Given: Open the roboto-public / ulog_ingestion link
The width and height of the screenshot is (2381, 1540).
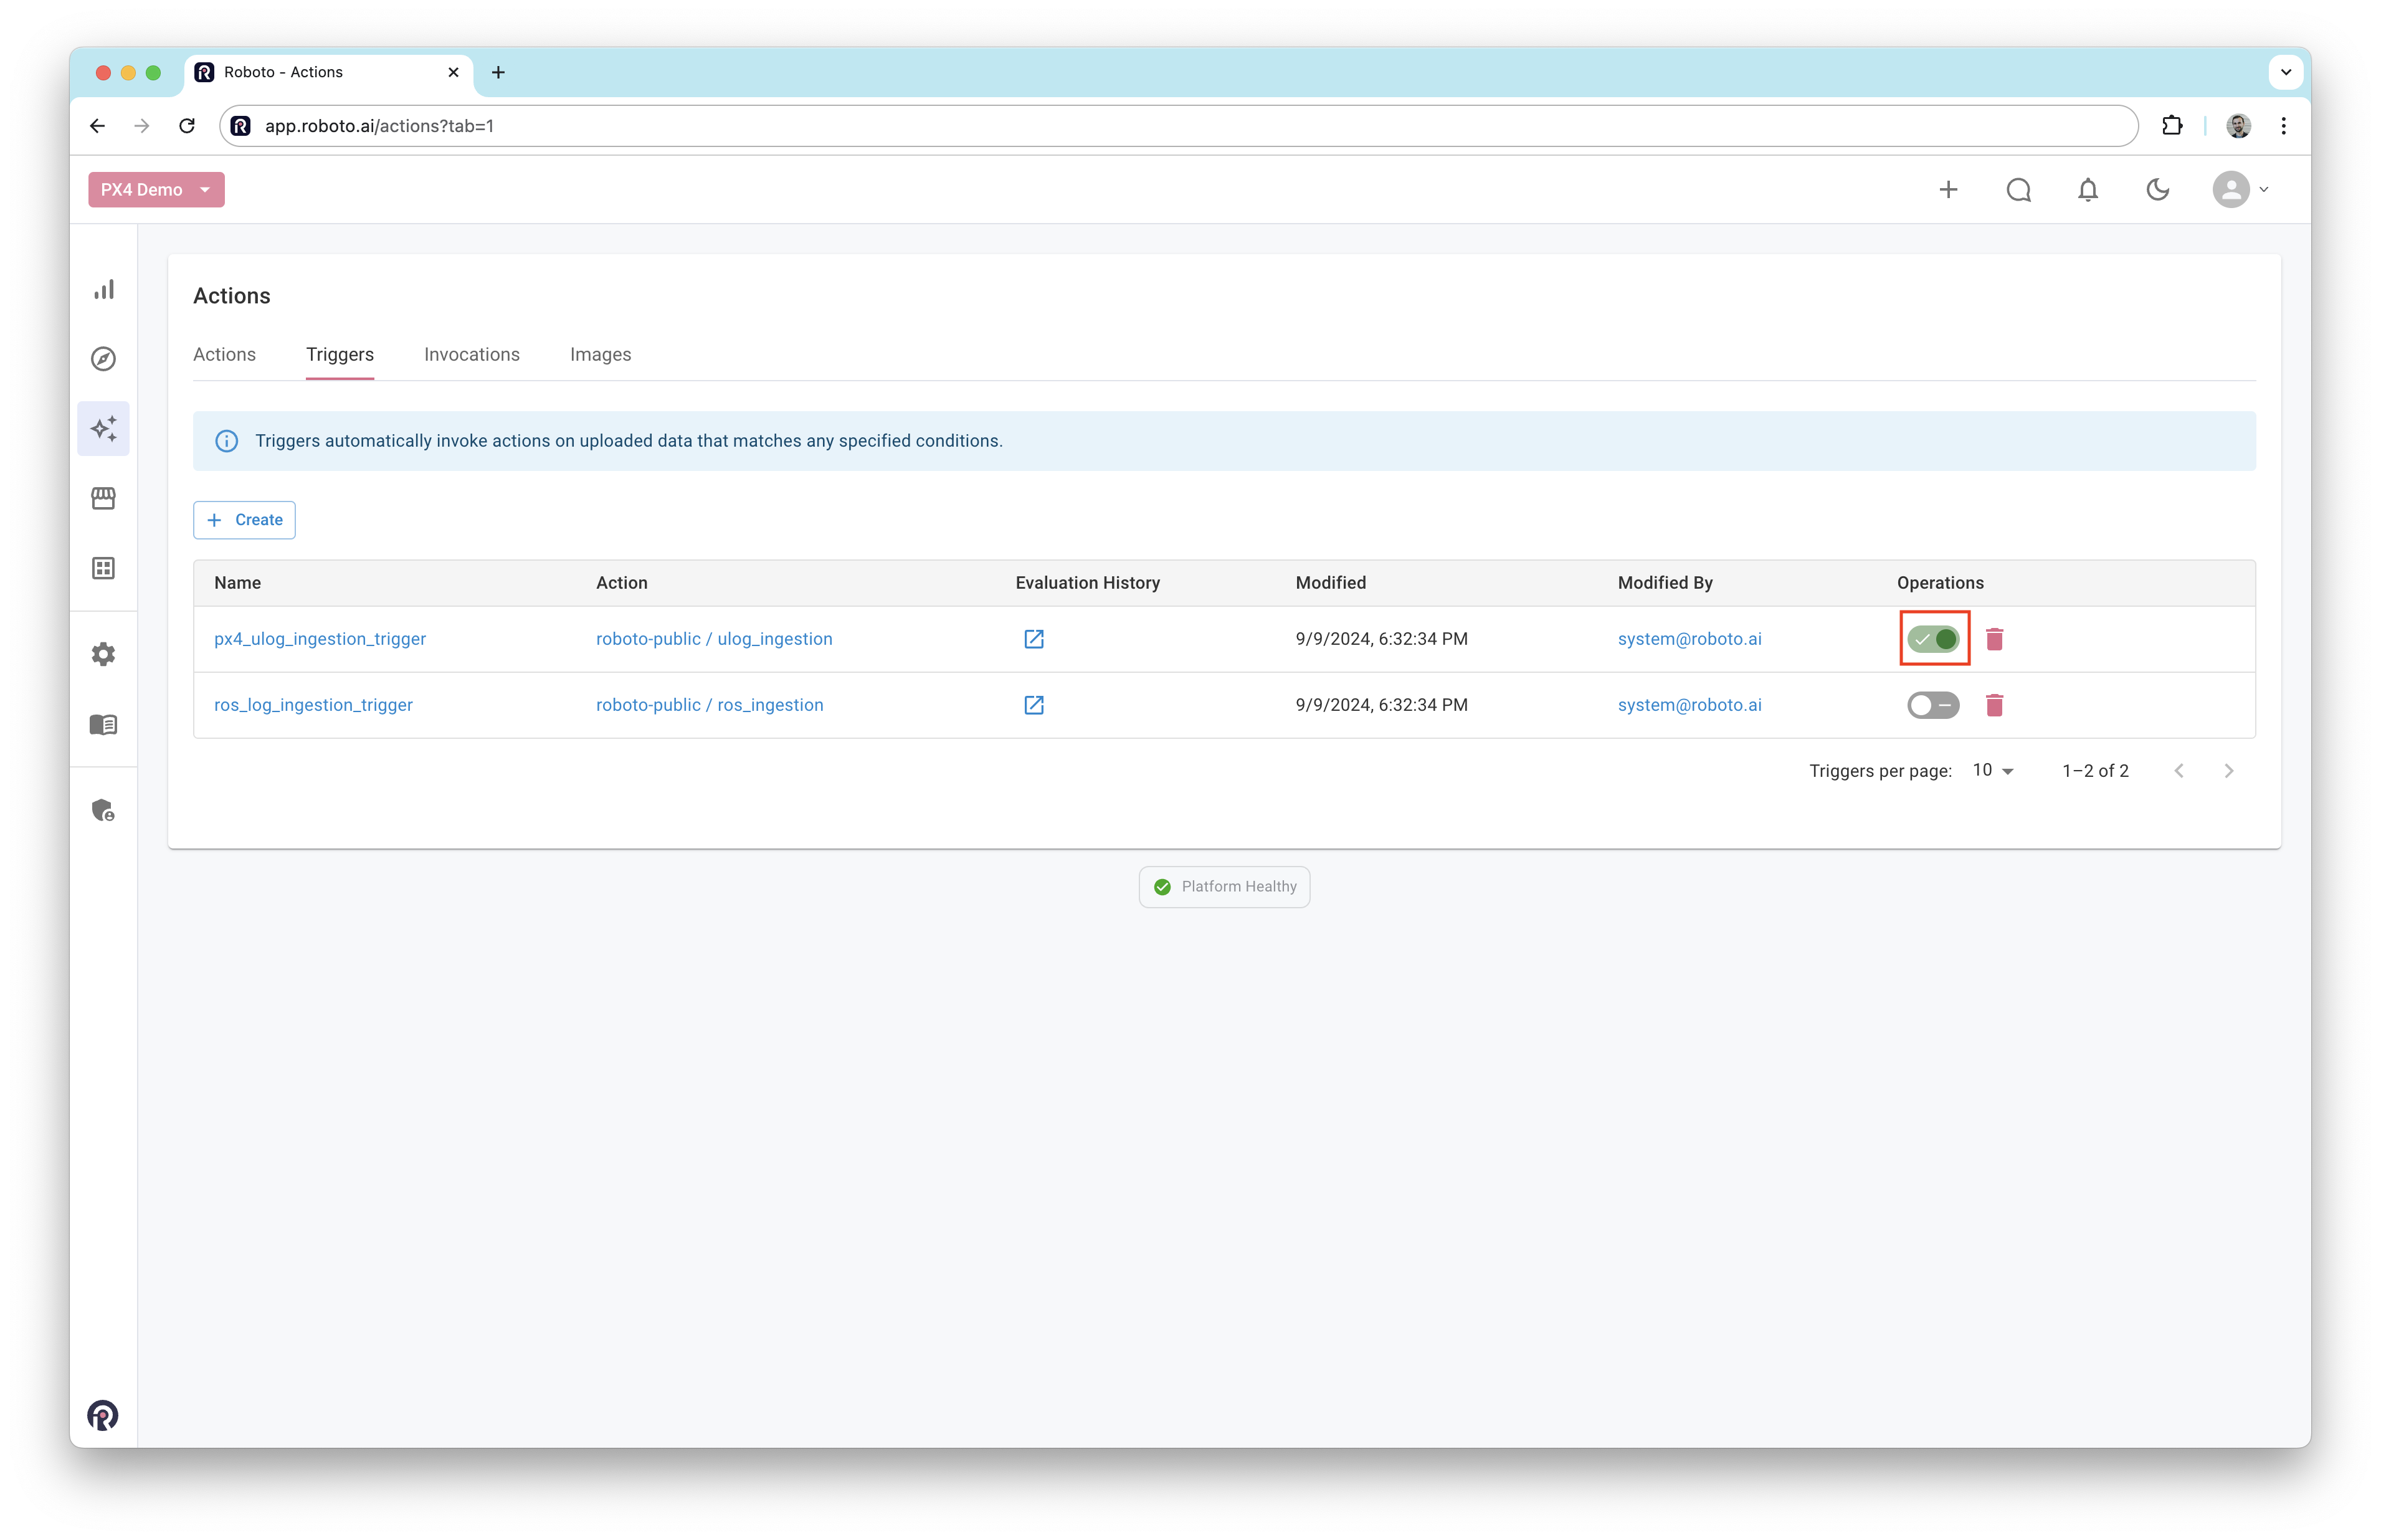Looking at the screenshot, I should click(x=714, y=639).
